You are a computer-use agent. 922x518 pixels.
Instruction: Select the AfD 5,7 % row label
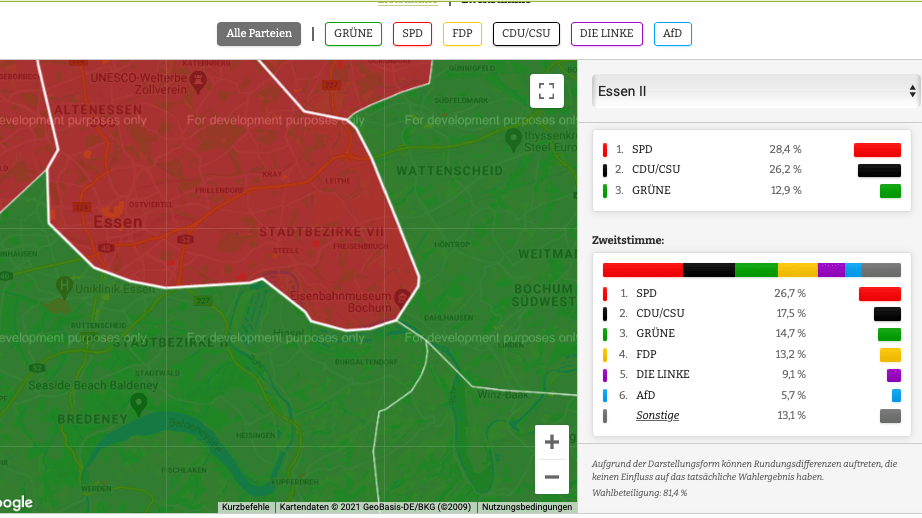click(x=645, y=395)
